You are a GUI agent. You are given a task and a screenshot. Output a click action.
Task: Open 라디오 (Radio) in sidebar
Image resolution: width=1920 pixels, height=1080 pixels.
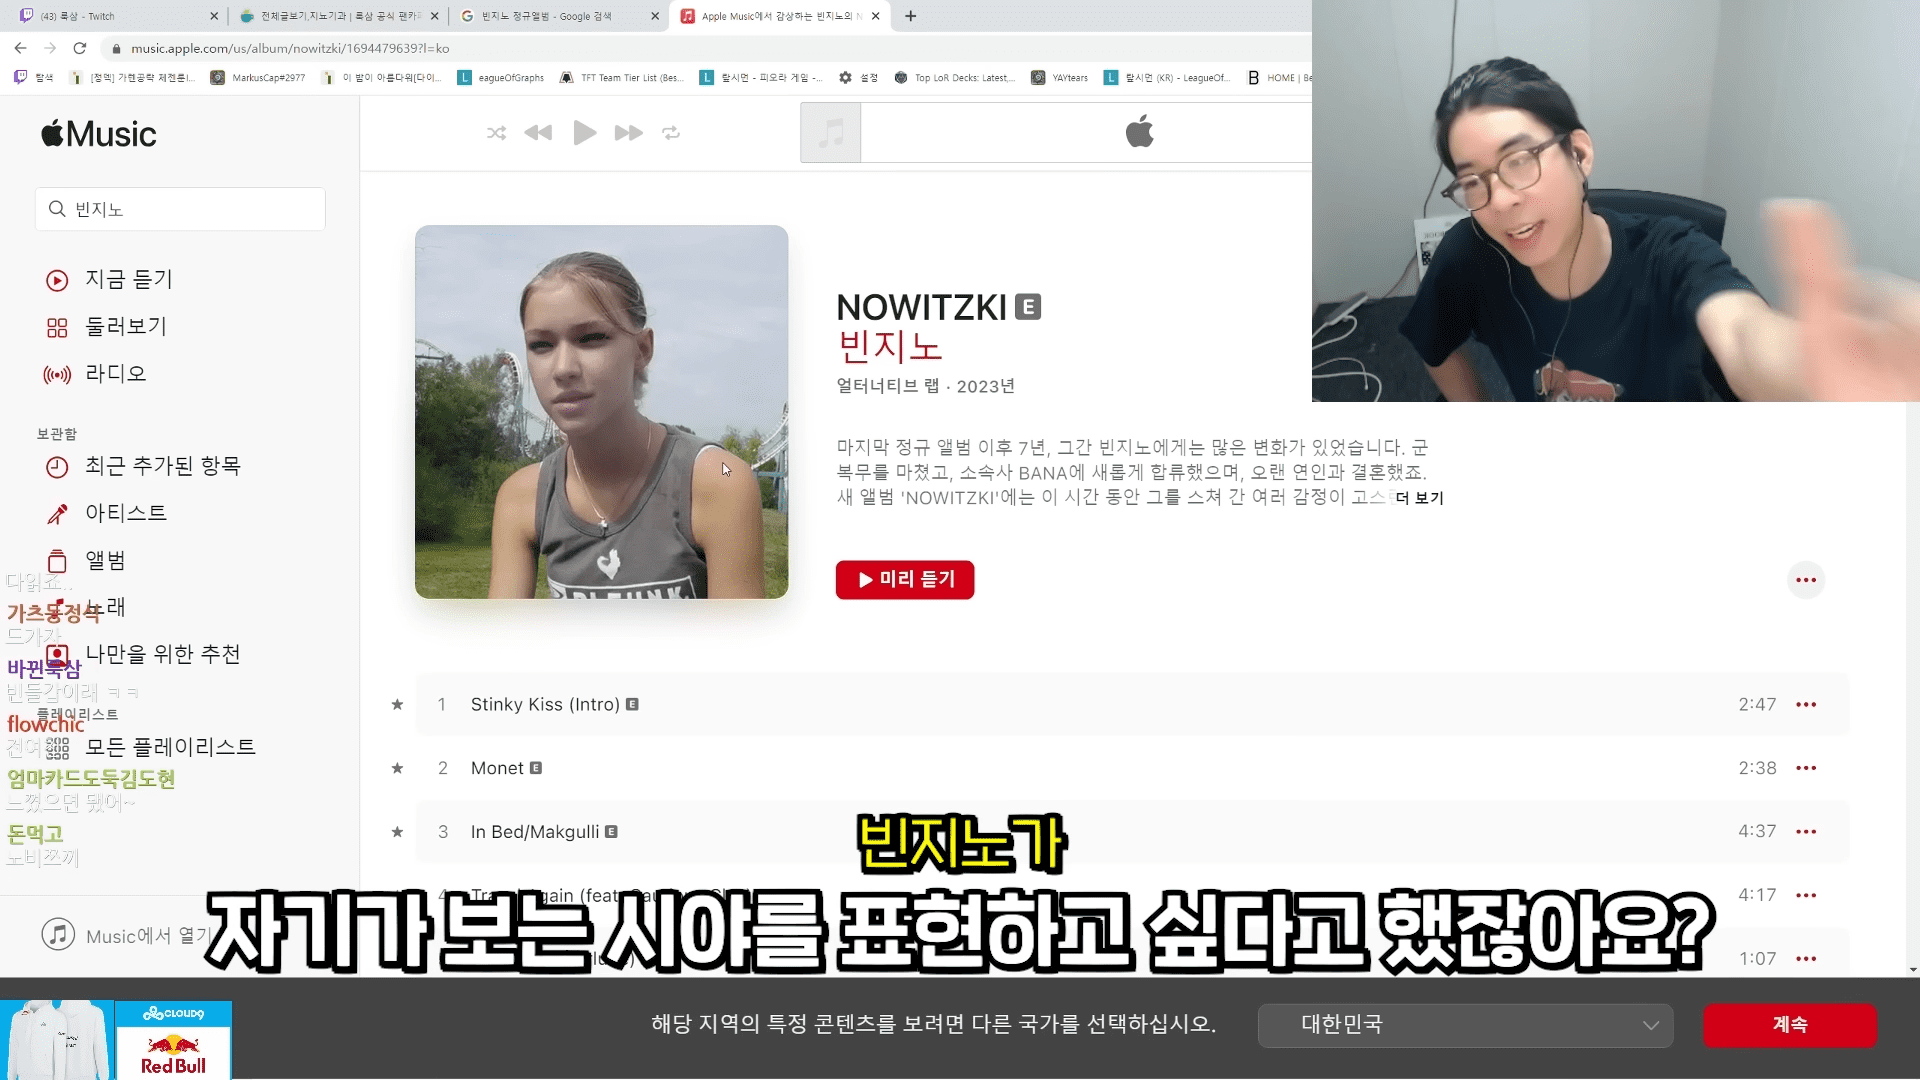[x=115, y=374]
